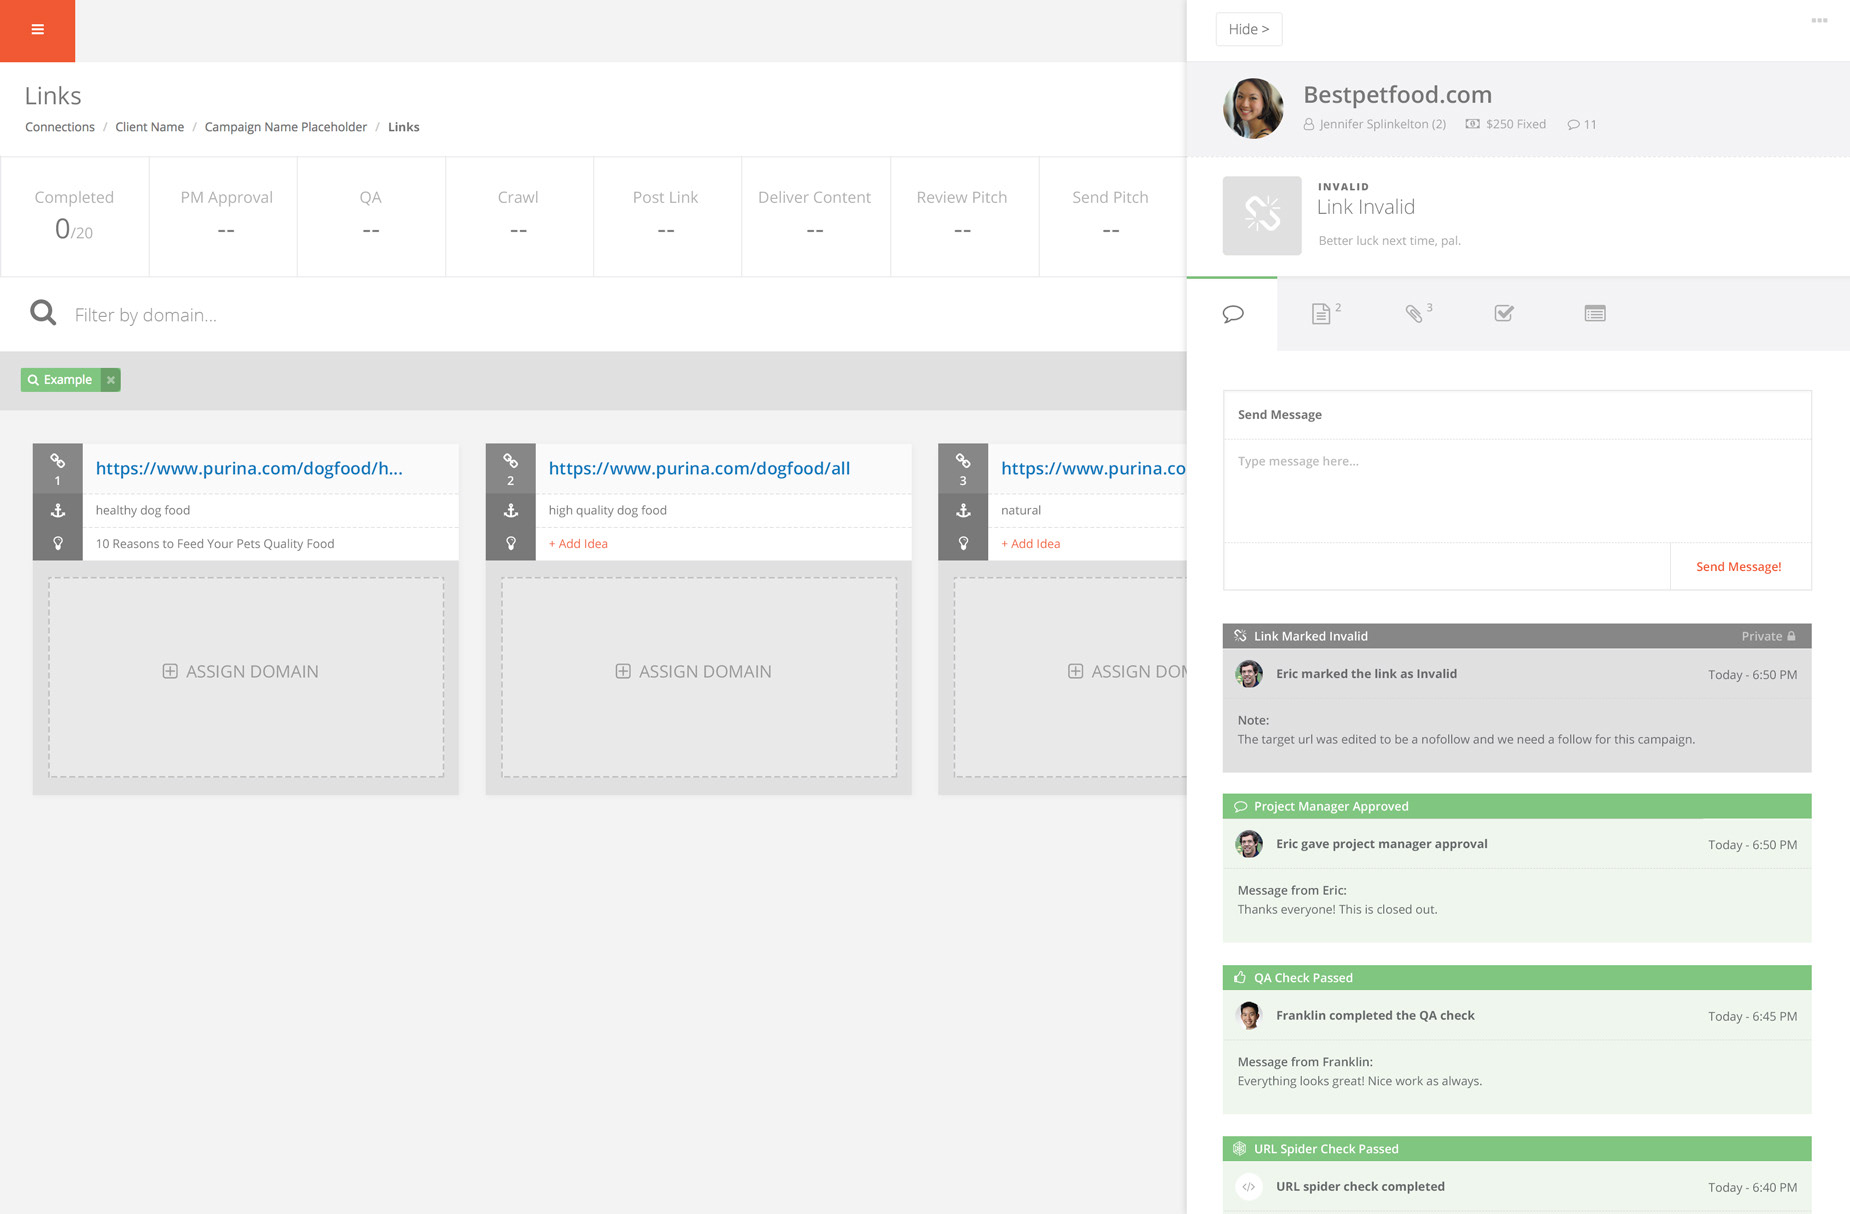
Task: Click Eric's avatar on approval event
Action: pyautogui.click(x=1249, y=844)
